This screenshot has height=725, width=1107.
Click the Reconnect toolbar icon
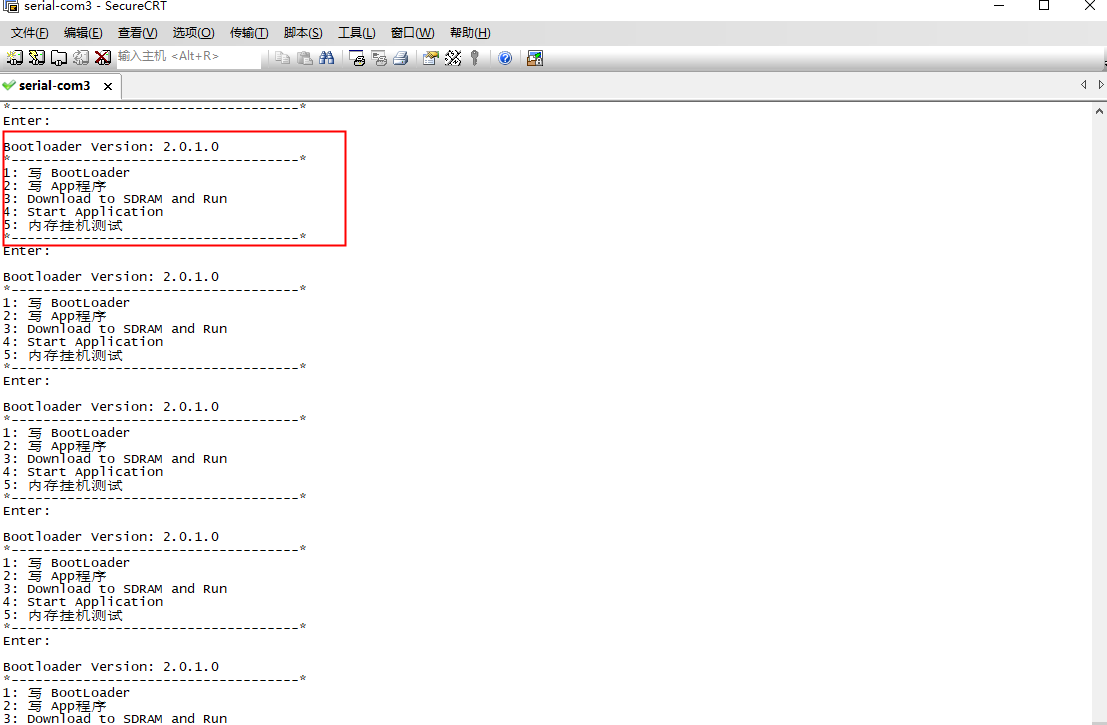(x=81, y=58)
